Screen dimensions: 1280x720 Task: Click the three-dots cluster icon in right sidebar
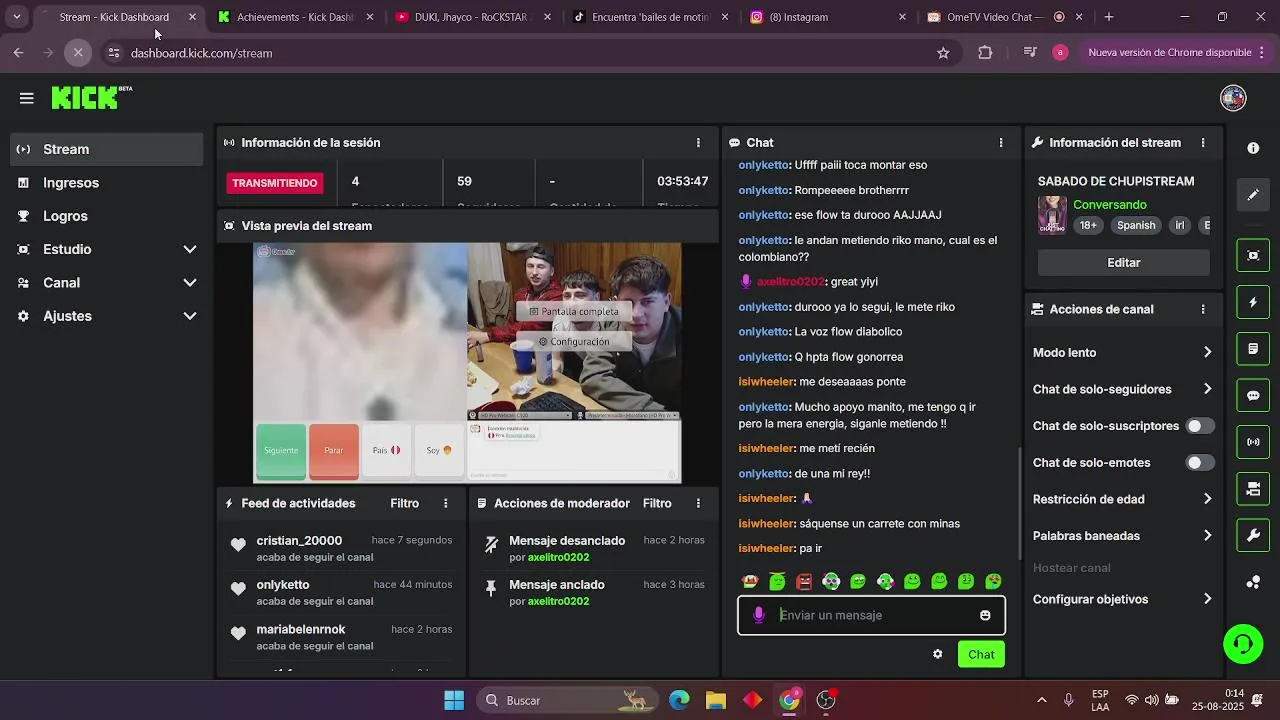pyautogui.click(x=1253, y=582)
